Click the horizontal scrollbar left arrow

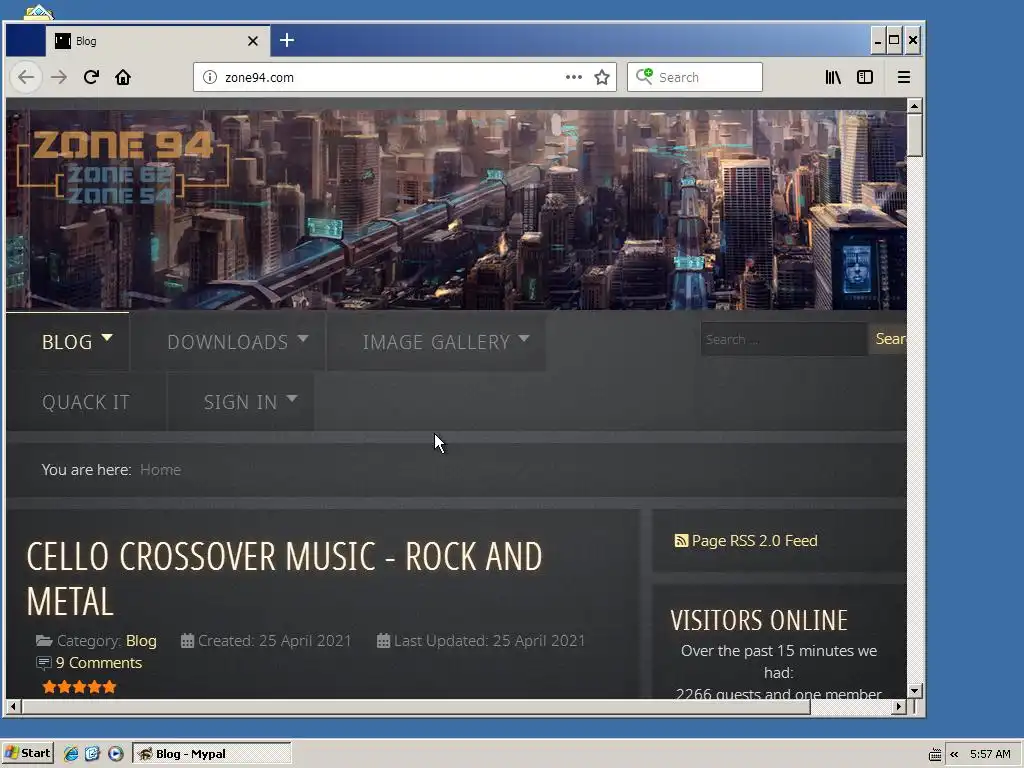[x=13, y=706]
